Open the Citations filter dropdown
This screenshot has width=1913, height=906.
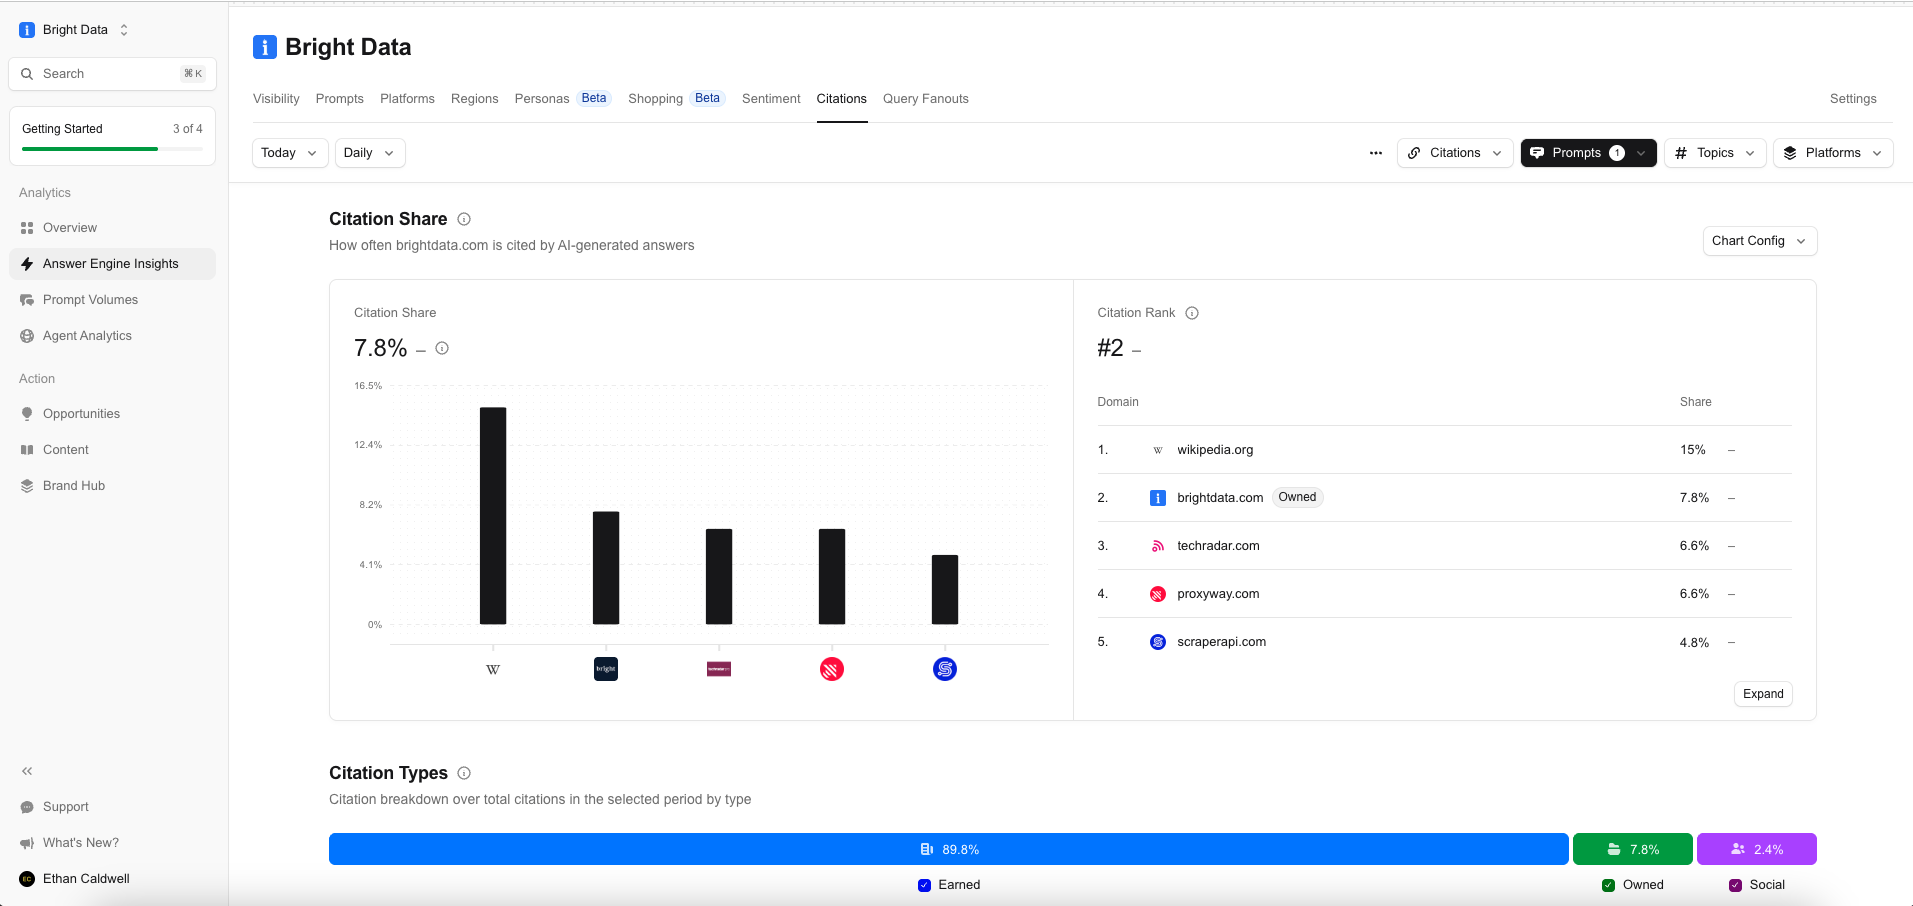tap(1455, 153)
